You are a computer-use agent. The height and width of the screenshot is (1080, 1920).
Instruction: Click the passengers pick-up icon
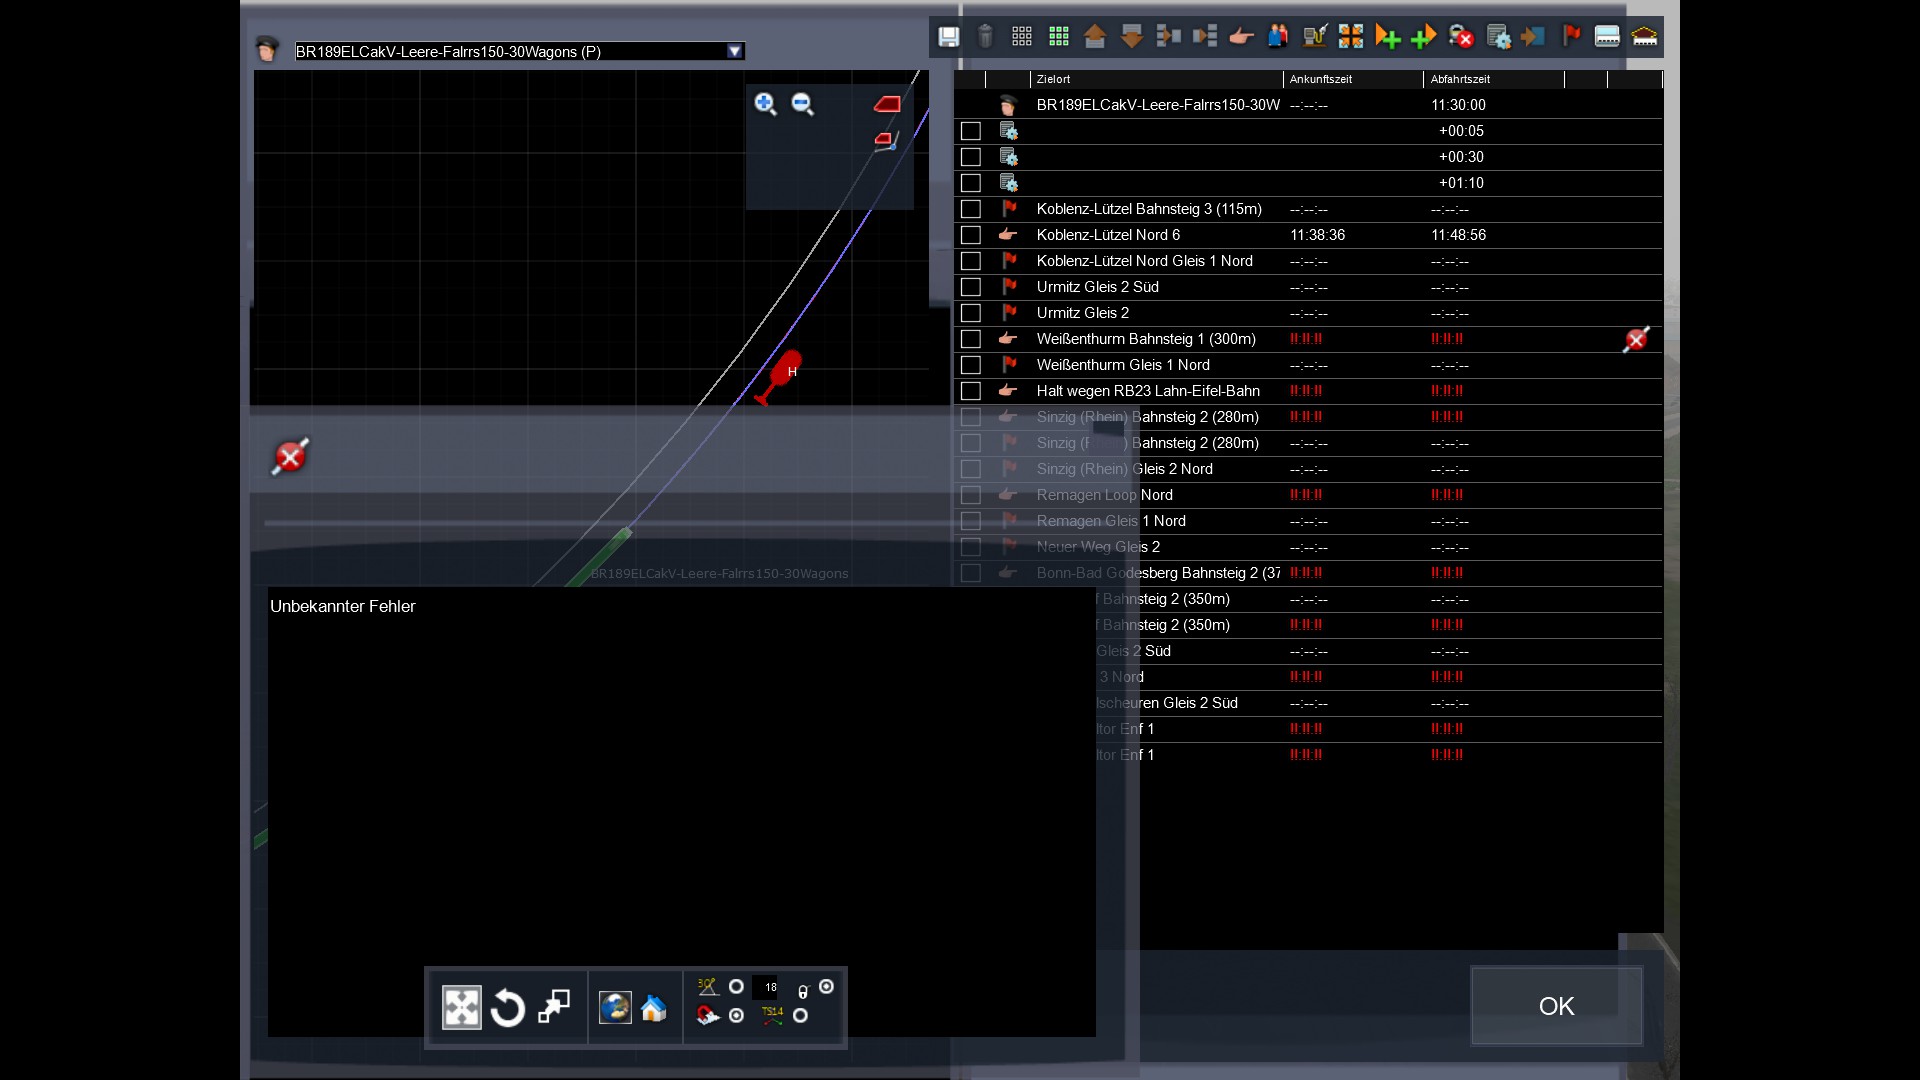1277,37
